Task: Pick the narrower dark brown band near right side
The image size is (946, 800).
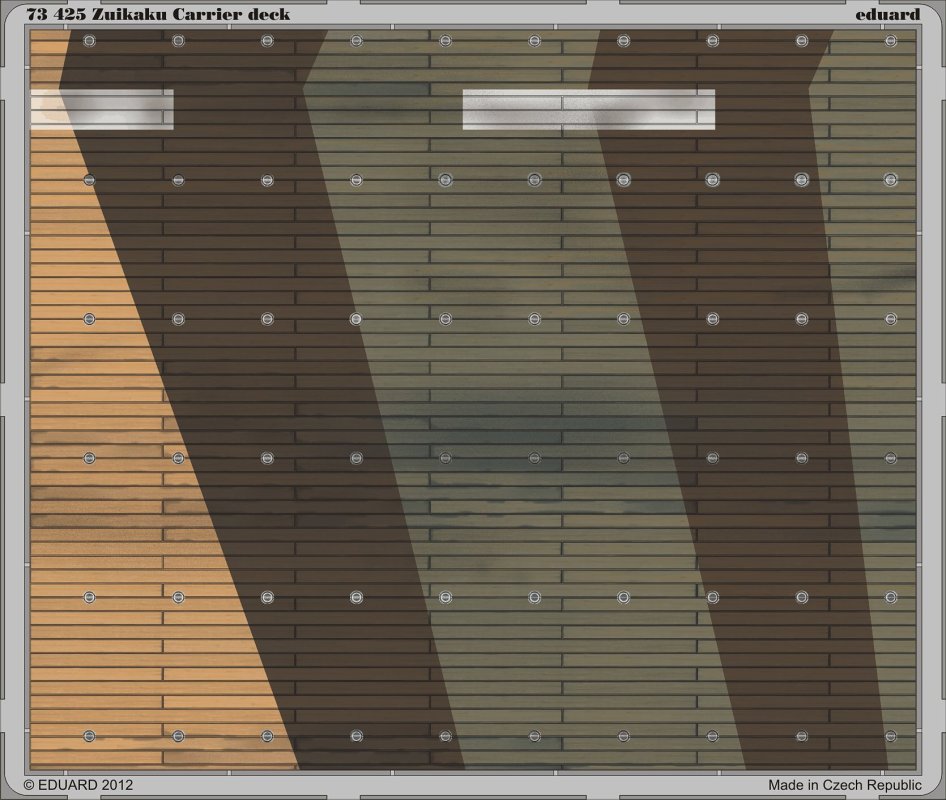Action: click(740, 400)
